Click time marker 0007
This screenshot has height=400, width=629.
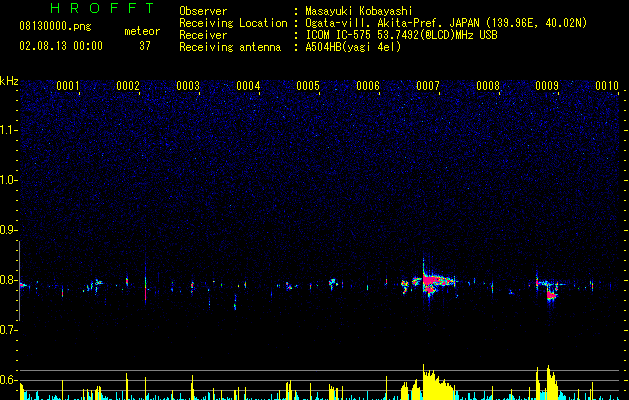pyautogui.click(x=428, y=86)
